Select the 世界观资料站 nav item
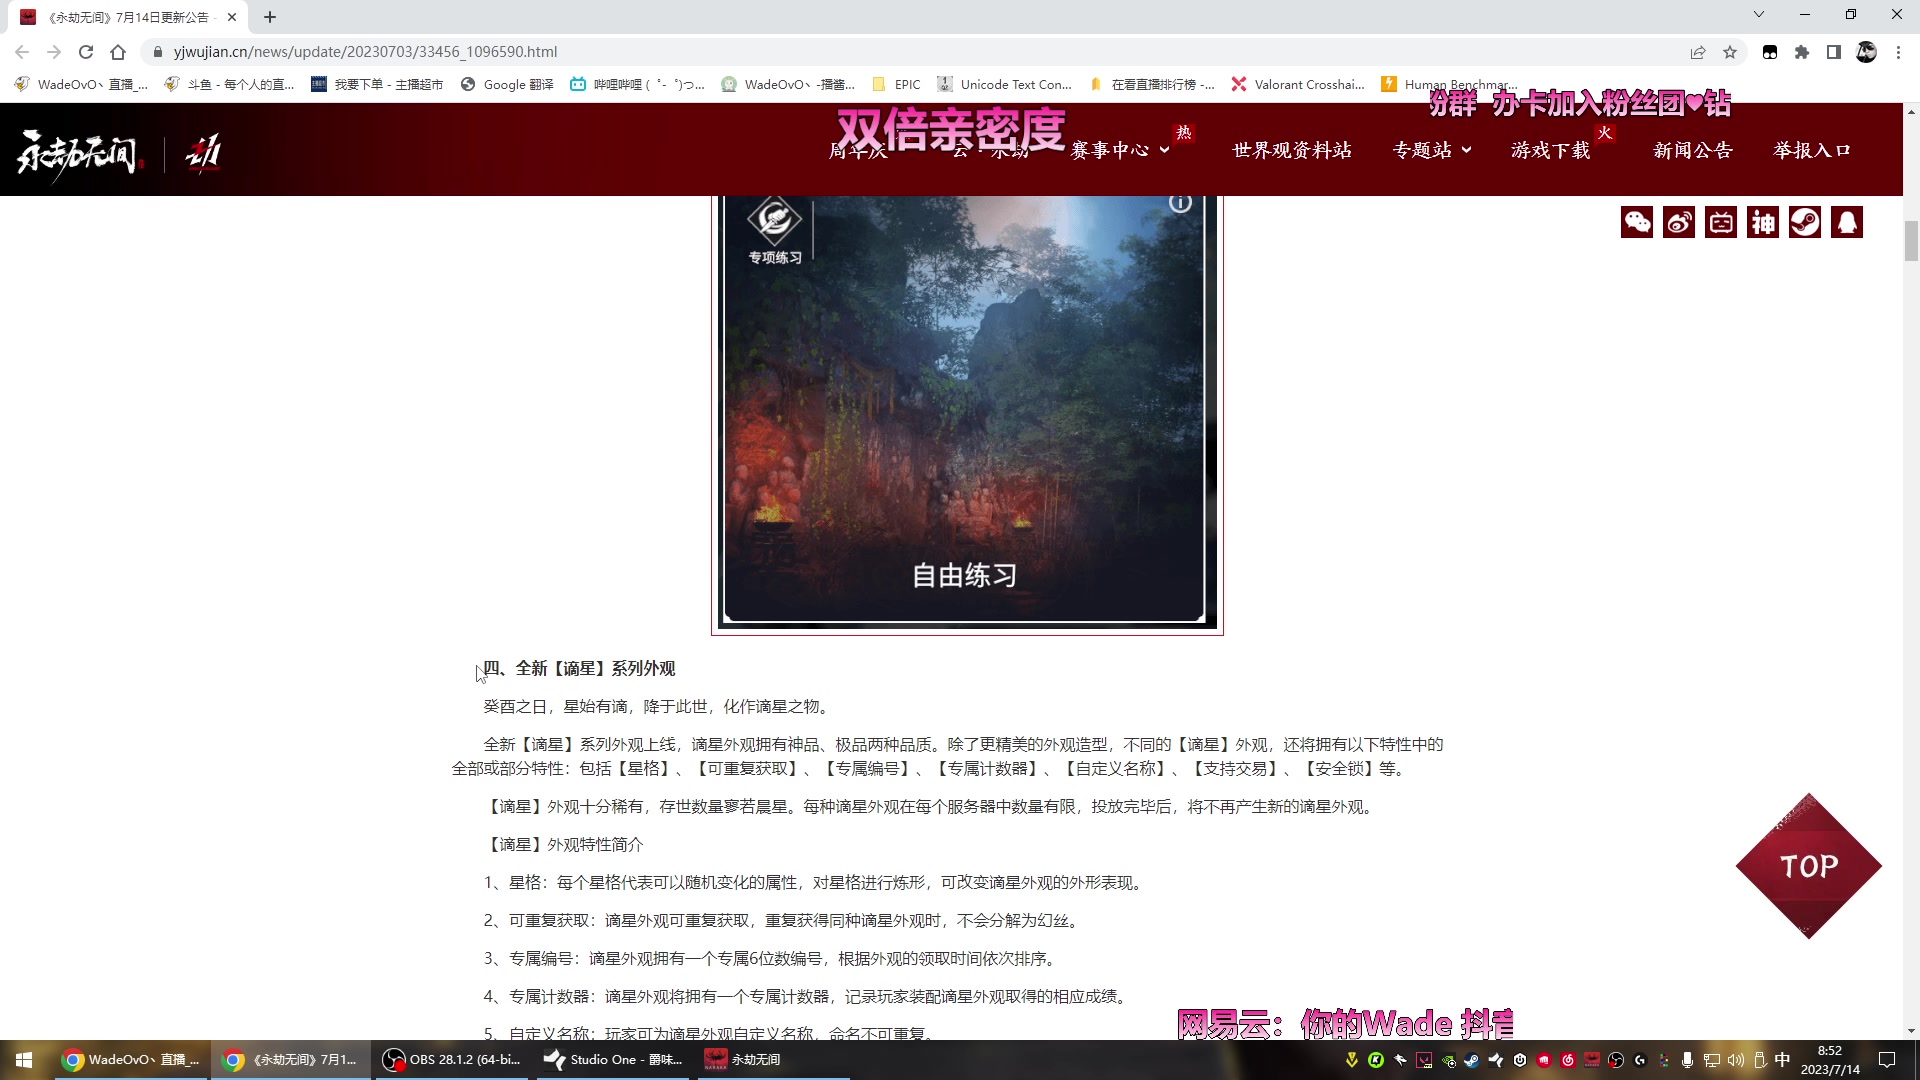1920x1080 pixels. coord(1292,150)
